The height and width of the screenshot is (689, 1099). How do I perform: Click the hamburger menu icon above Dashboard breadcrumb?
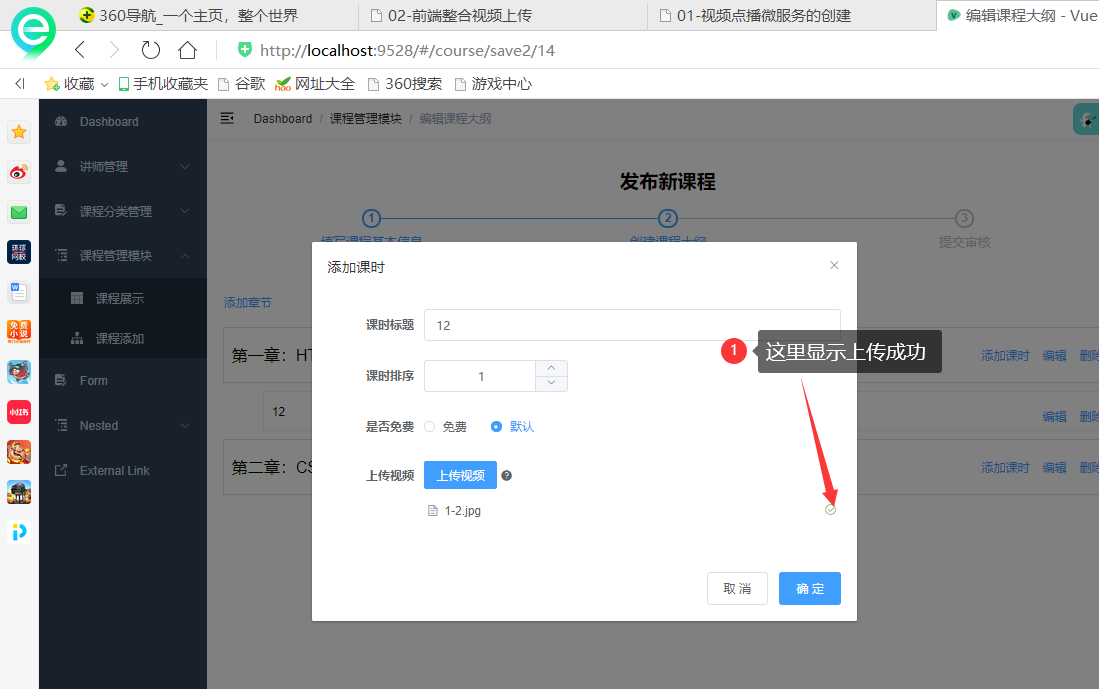point(227,117)
